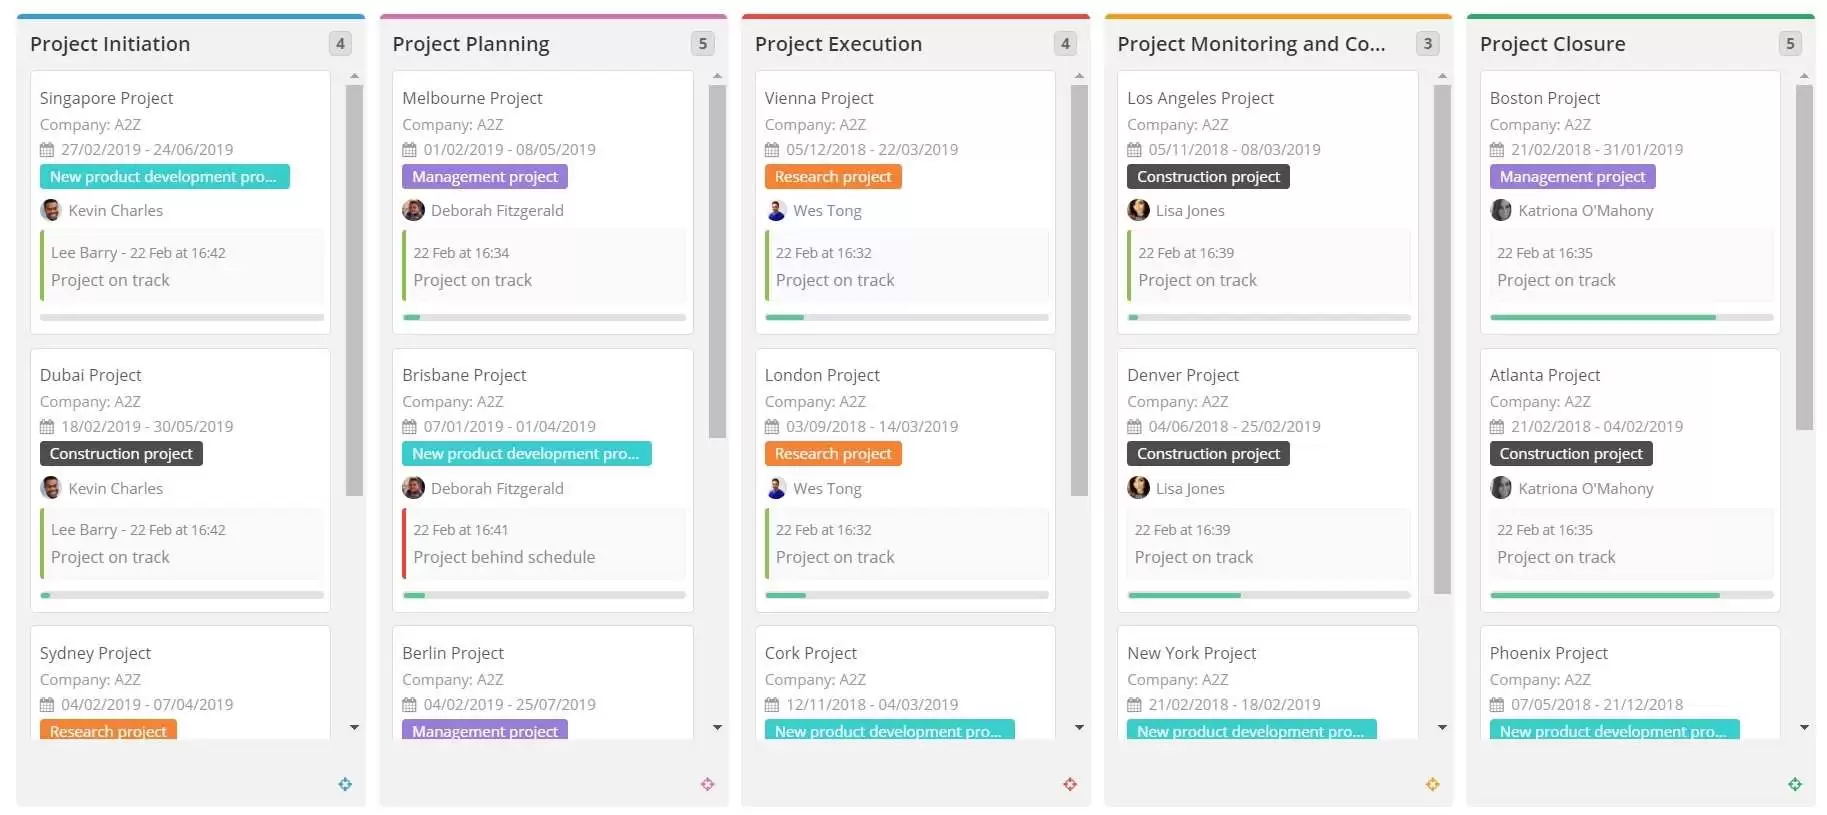The width and height of the screenshot is (1827, 815).
Task: Click the calendar icon on Singapore Project card
Action: click(x=47, y=150)
